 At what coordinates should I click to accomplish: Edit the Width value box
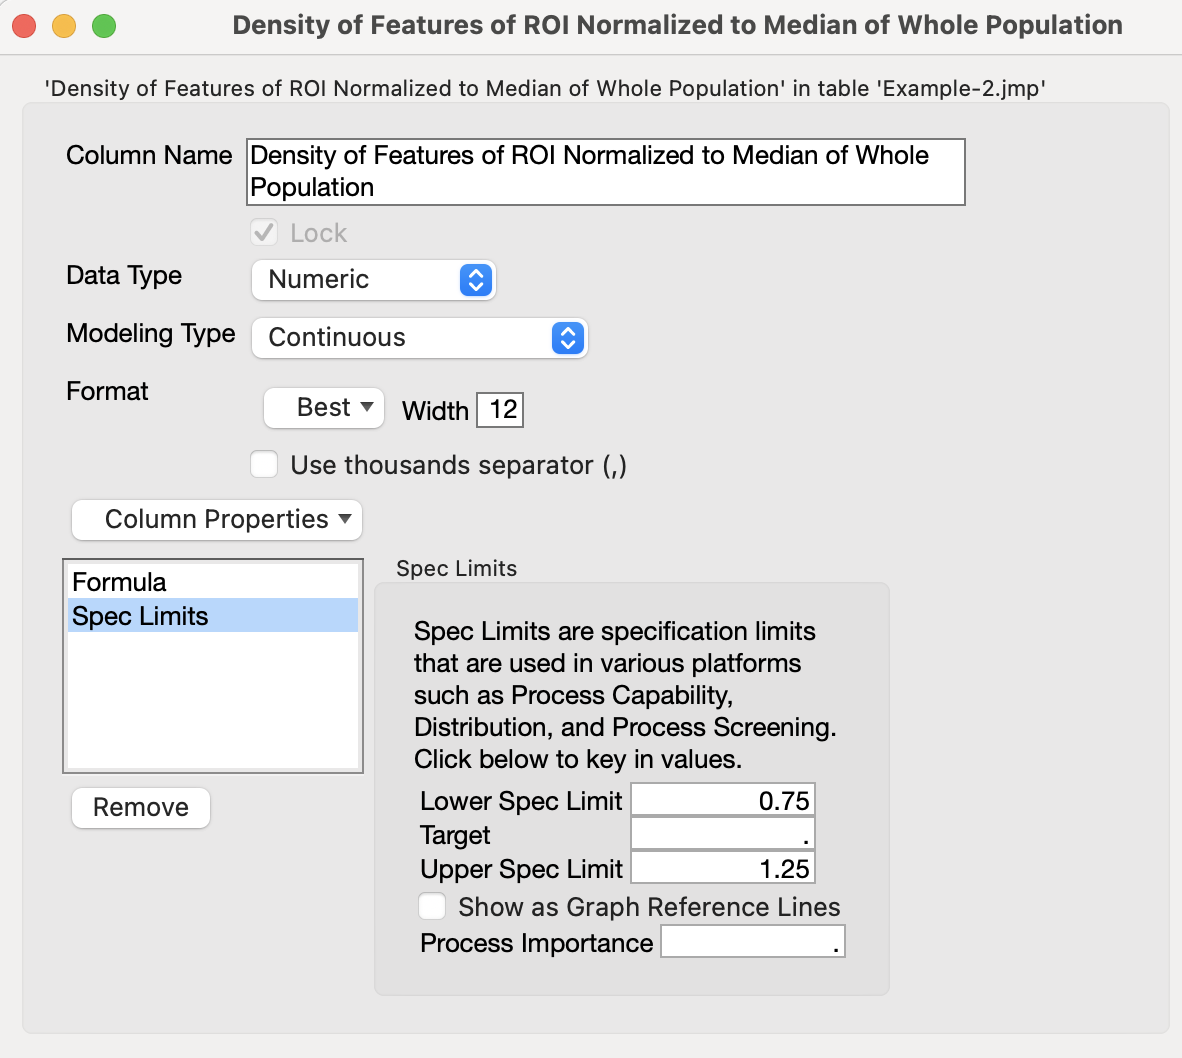click(x=500, y=409)
